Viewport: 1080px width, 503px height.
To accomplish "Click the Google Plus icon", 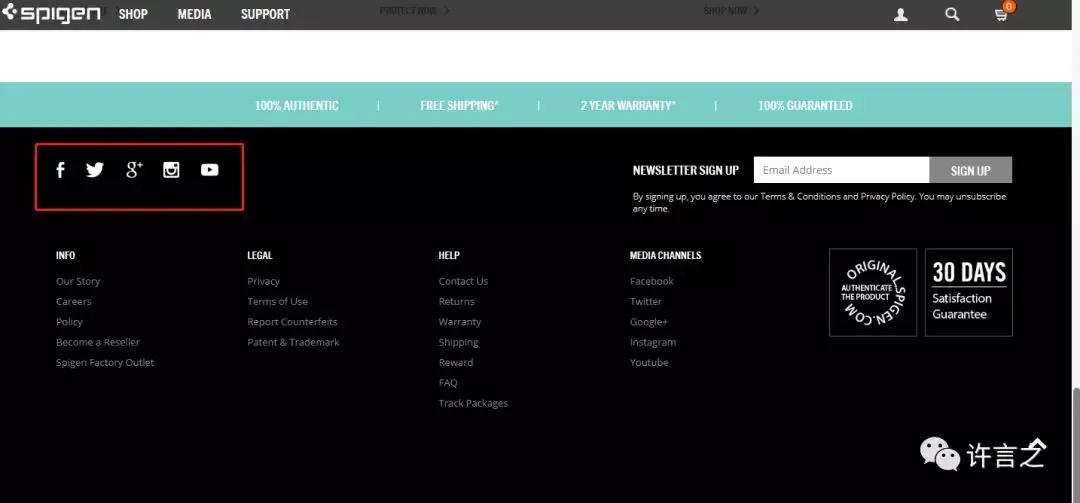I will (134, 170).
